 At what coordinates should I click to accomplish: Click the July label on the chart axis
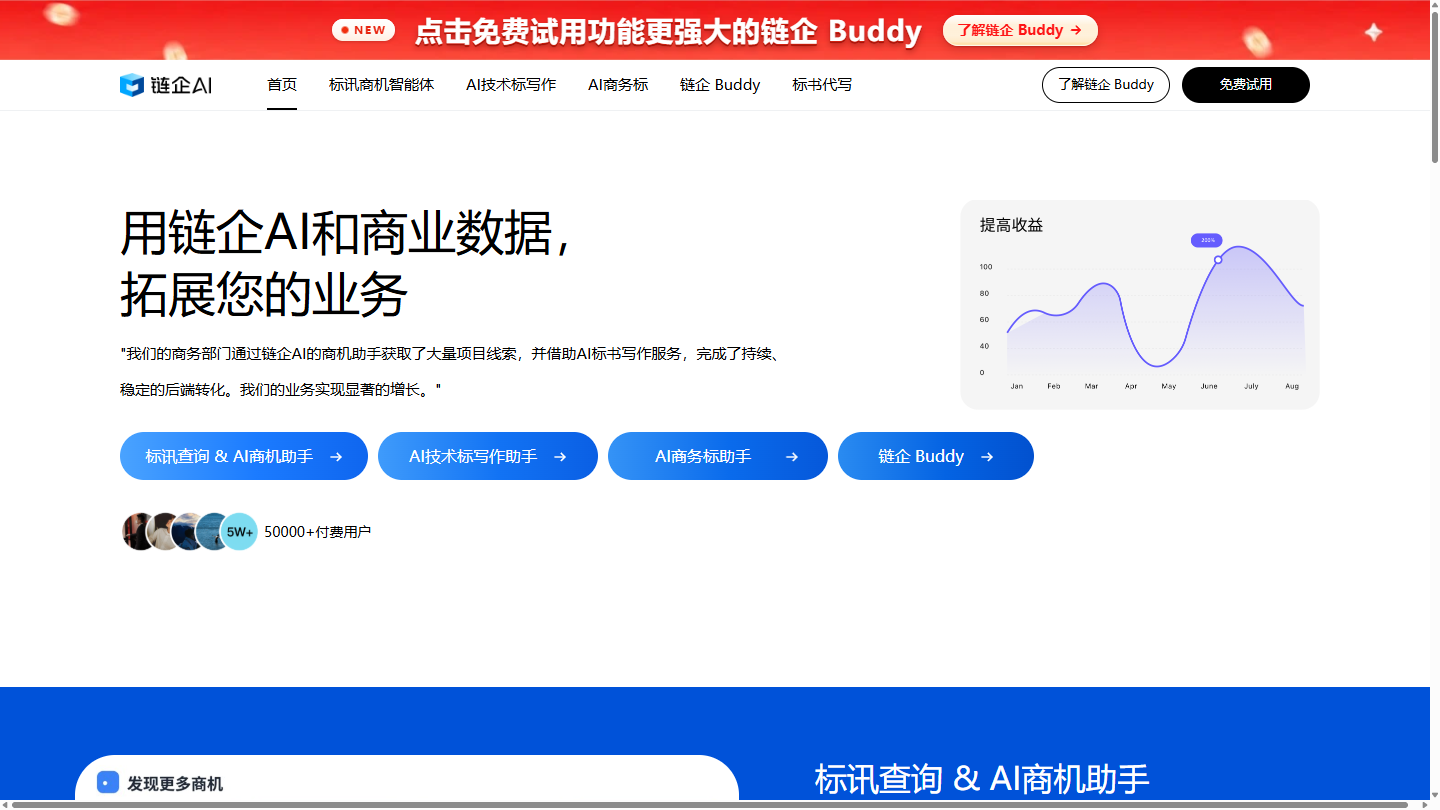click(x=1251, y=386)
